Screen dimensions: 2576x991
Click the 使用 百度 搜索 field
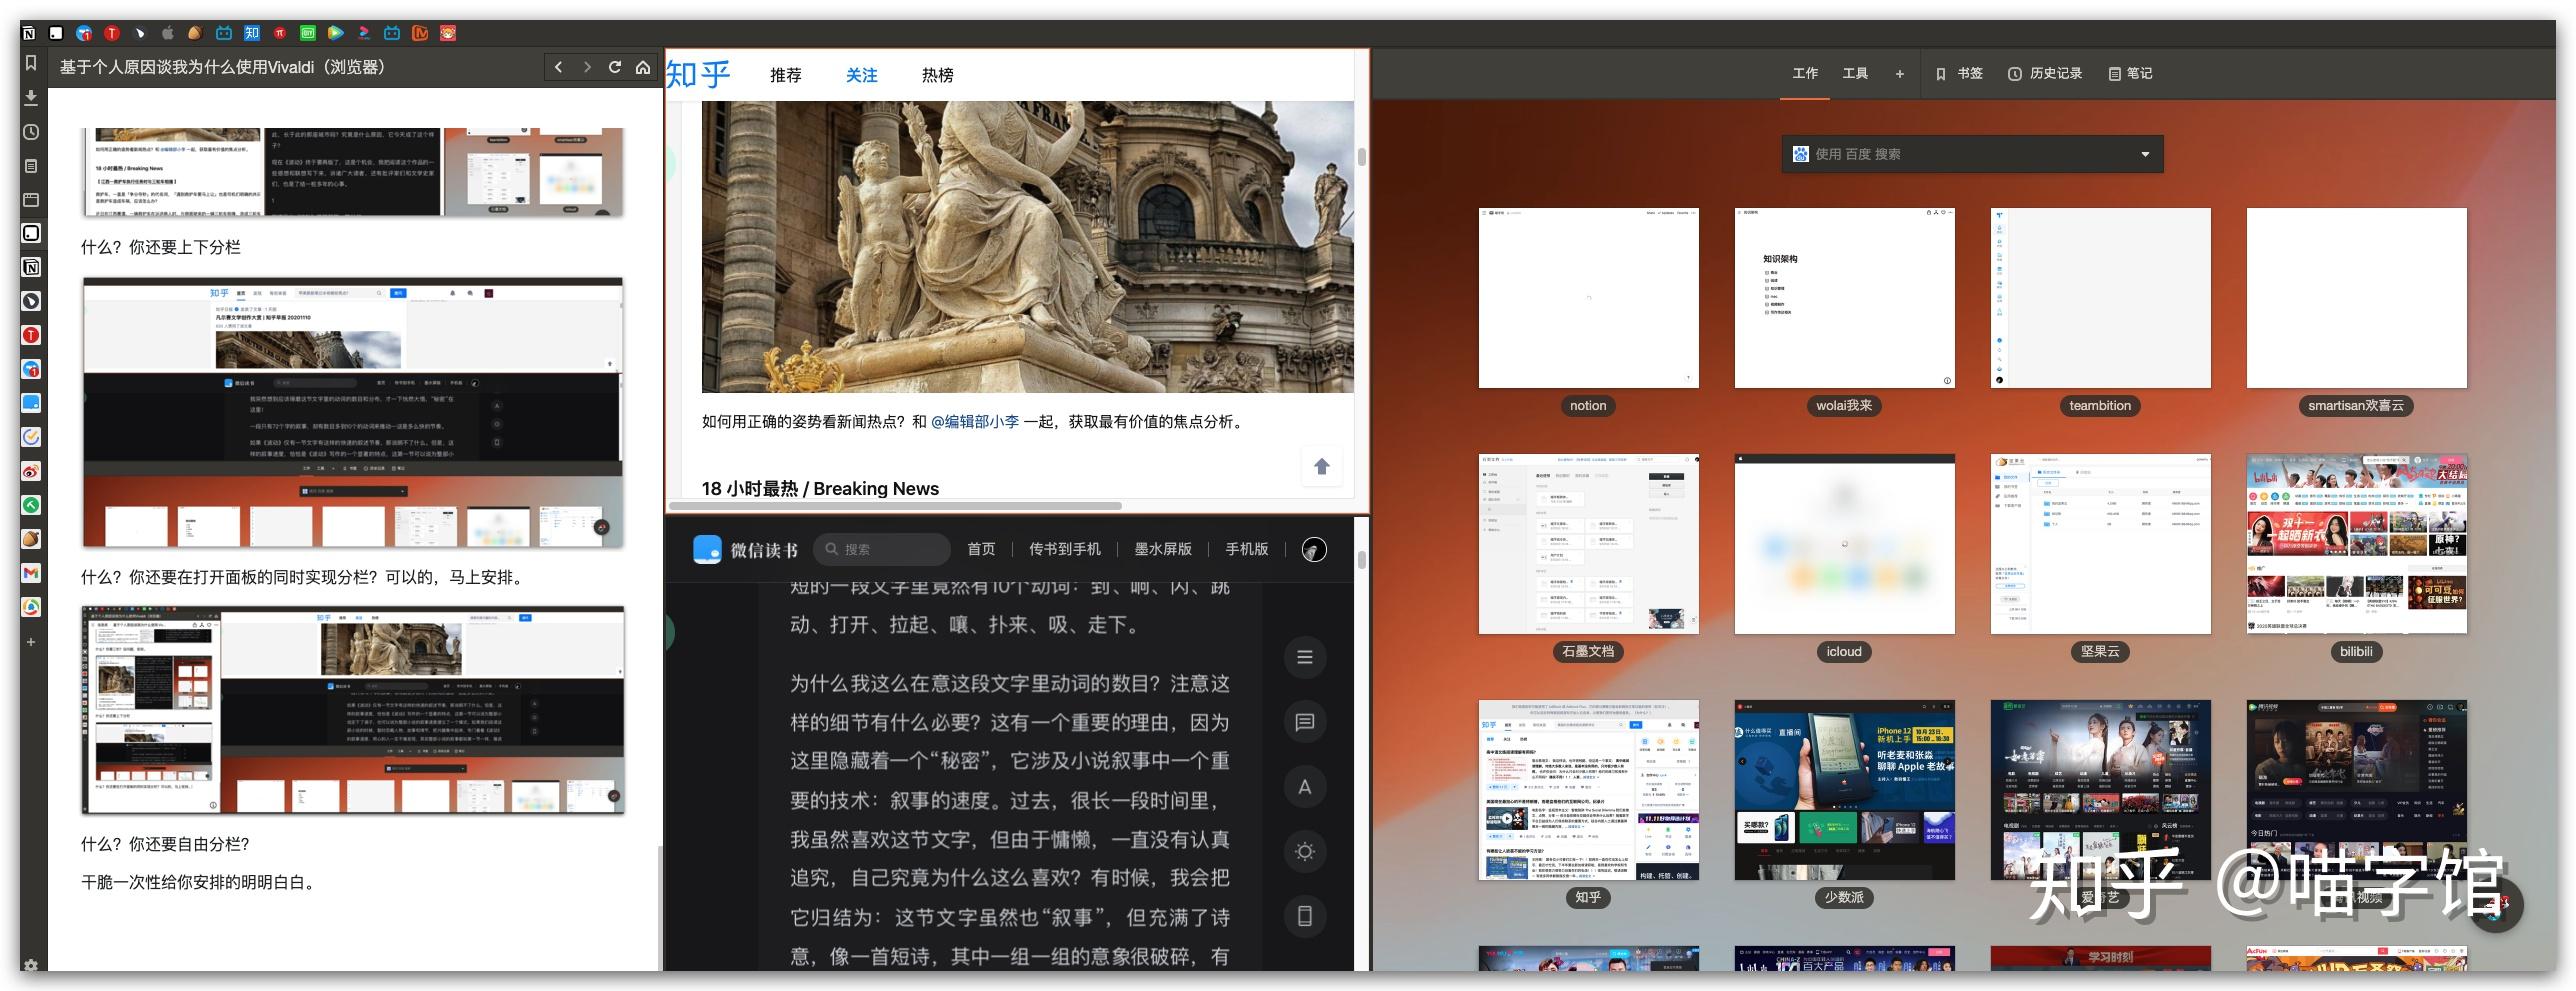coord(1972,154)
